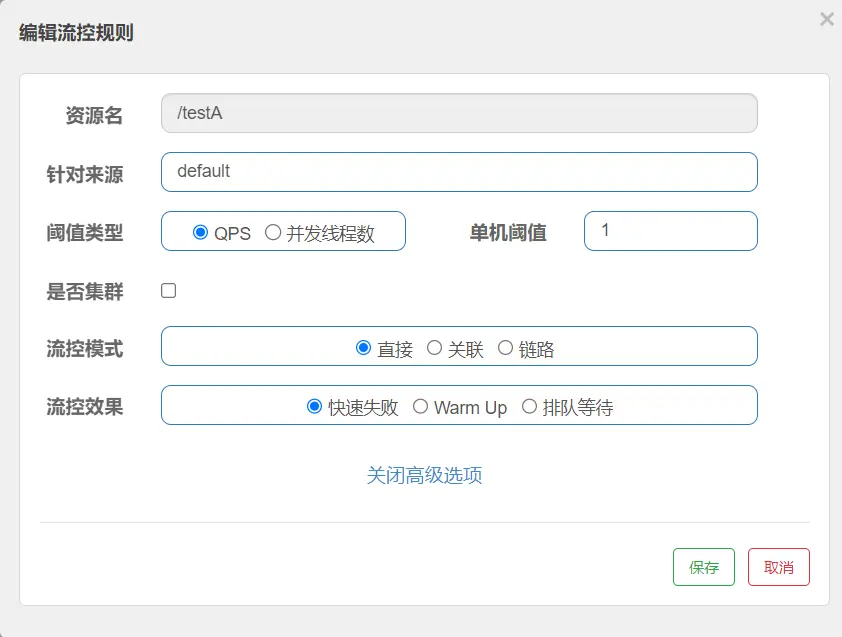Screen dimensions: 842x637
Task: Save the rule with 保存 button
Action: (703, 567)
